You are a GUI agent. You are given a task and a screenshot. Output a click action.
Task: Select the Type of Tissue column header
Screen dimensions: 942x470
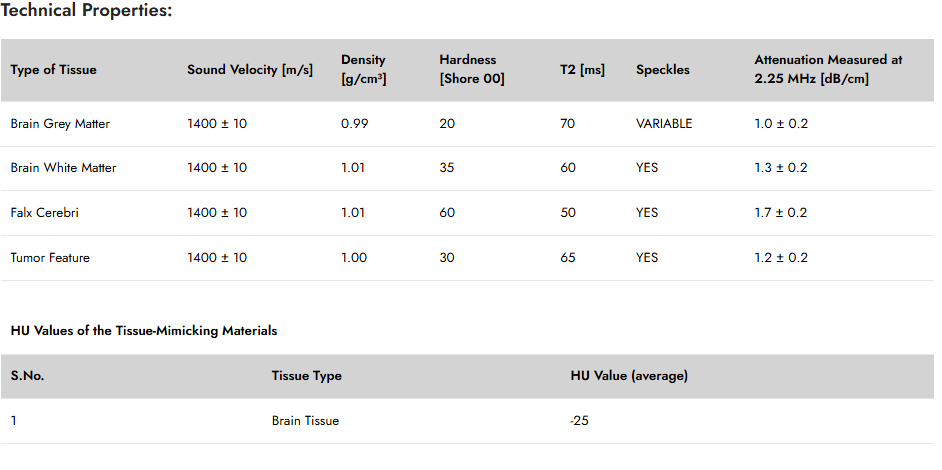click(x=53, y=70)
